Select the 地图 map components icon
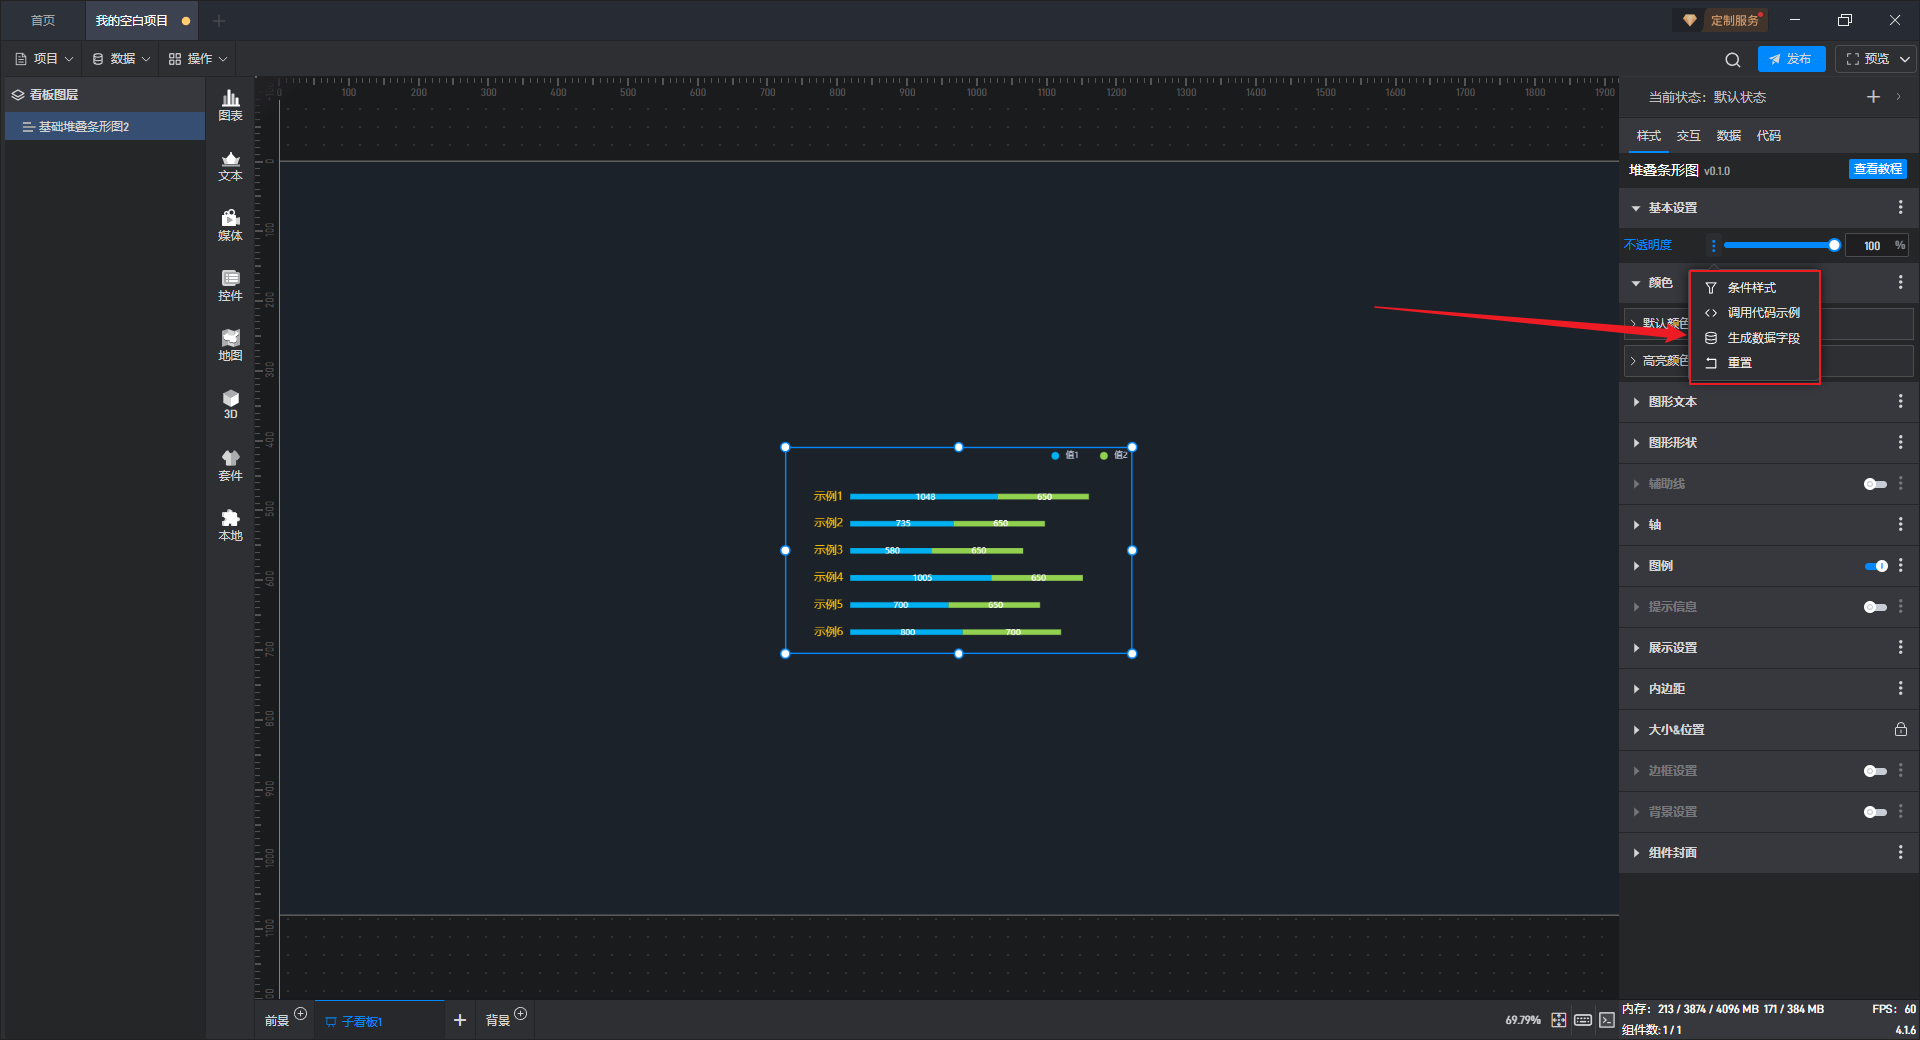 pos(230,345)
